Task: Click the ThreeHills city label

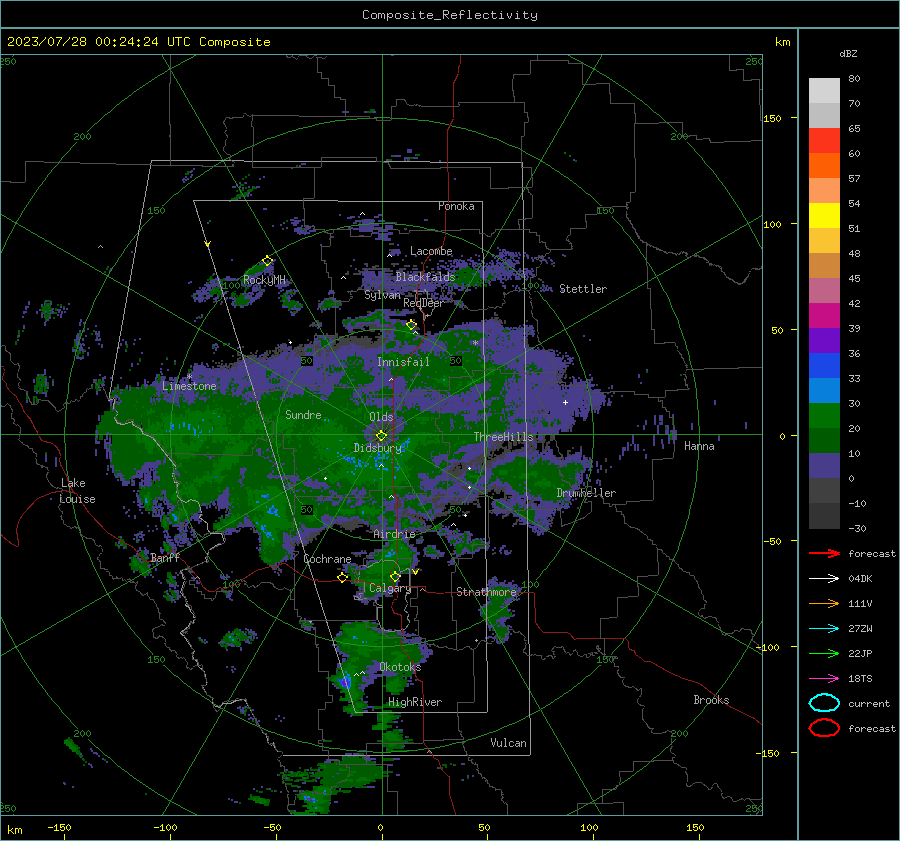Action: [x=503, y=437]
